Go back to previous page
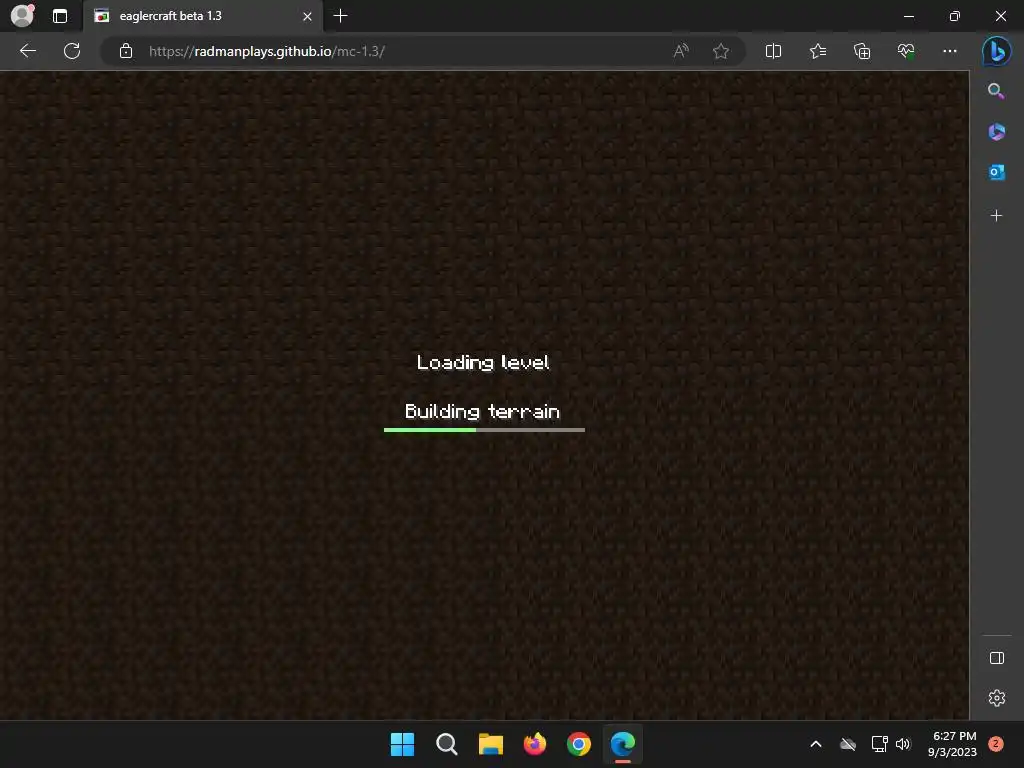Viewport: 1024px width, 768px height. 27,51
